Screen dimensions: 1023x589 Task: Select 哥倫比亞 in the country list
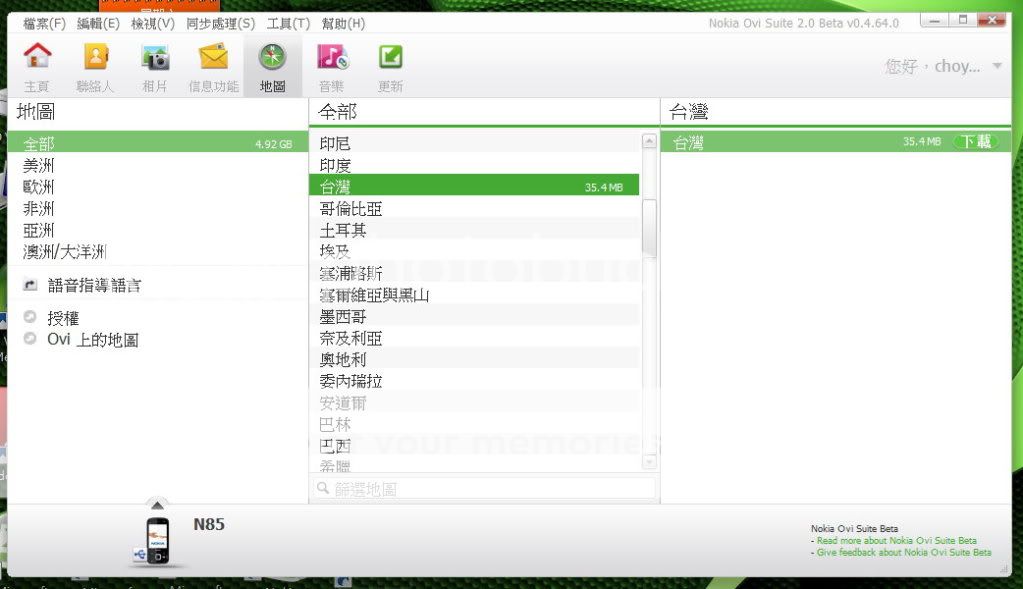tap(475, 208)
